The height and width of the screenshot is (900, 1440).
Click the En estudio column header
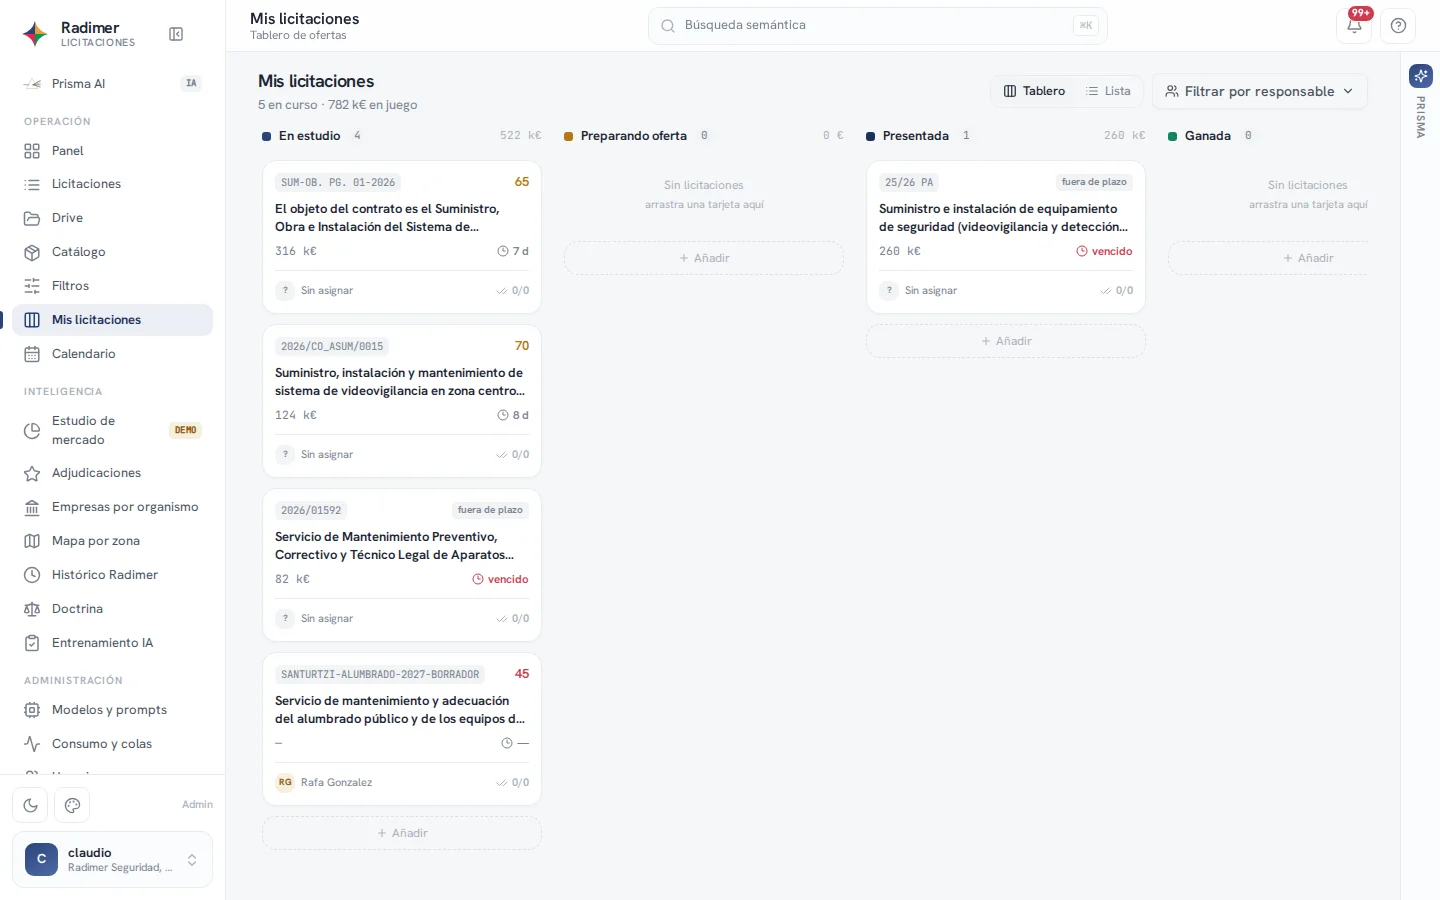(x=402, y=136)
